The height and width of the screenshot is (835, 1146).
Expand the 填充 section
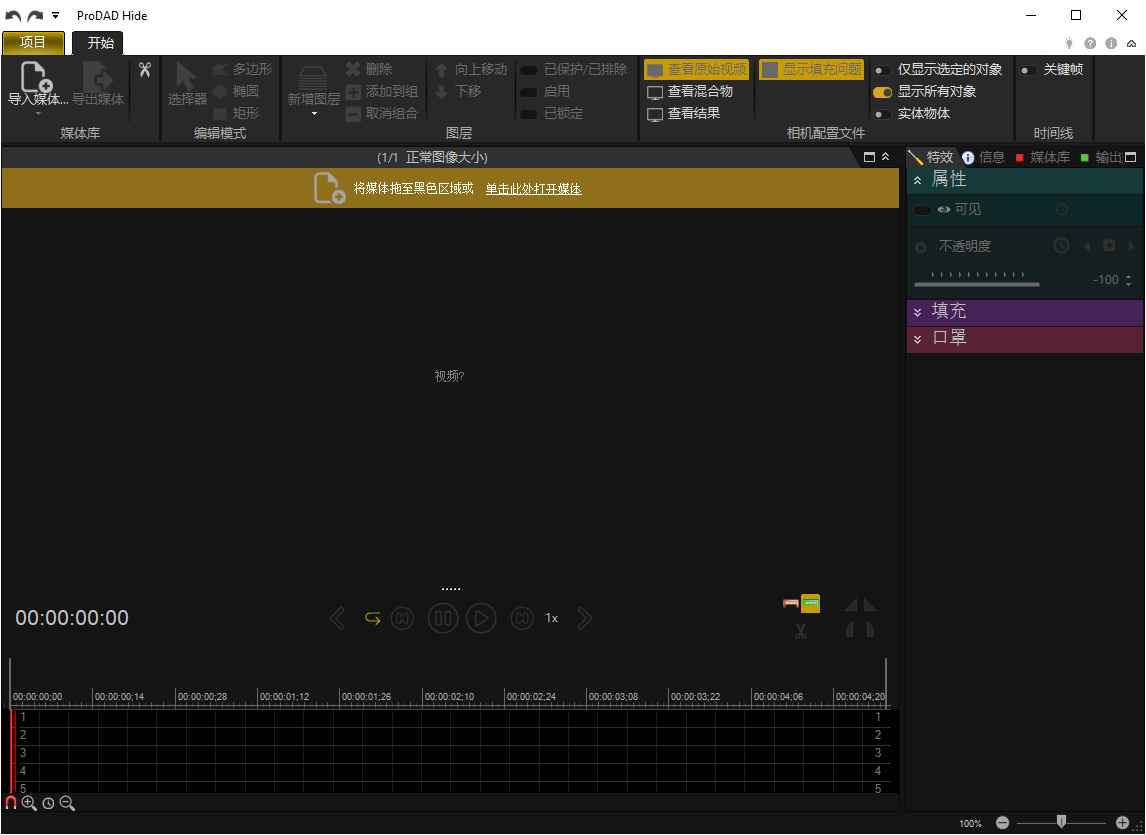point(919,311)
